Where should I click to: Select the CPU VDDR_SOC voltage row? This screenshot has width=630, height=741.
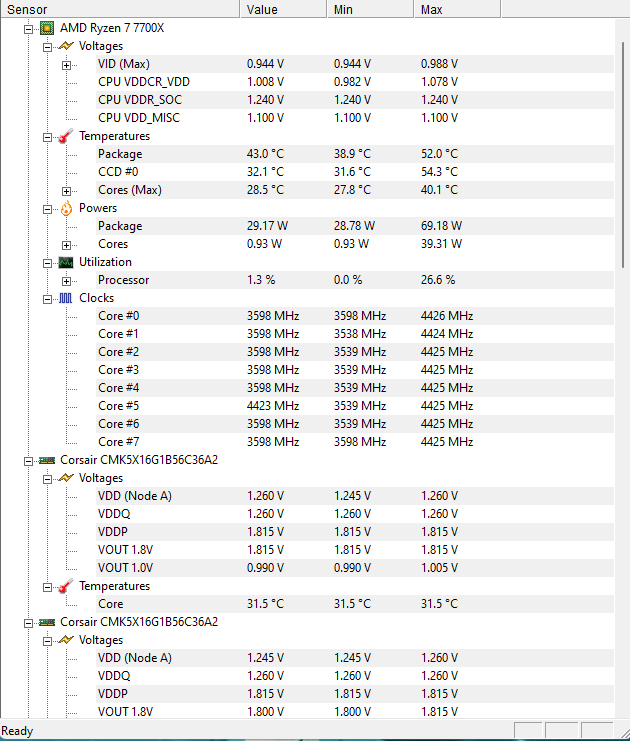tap(354, 100)
